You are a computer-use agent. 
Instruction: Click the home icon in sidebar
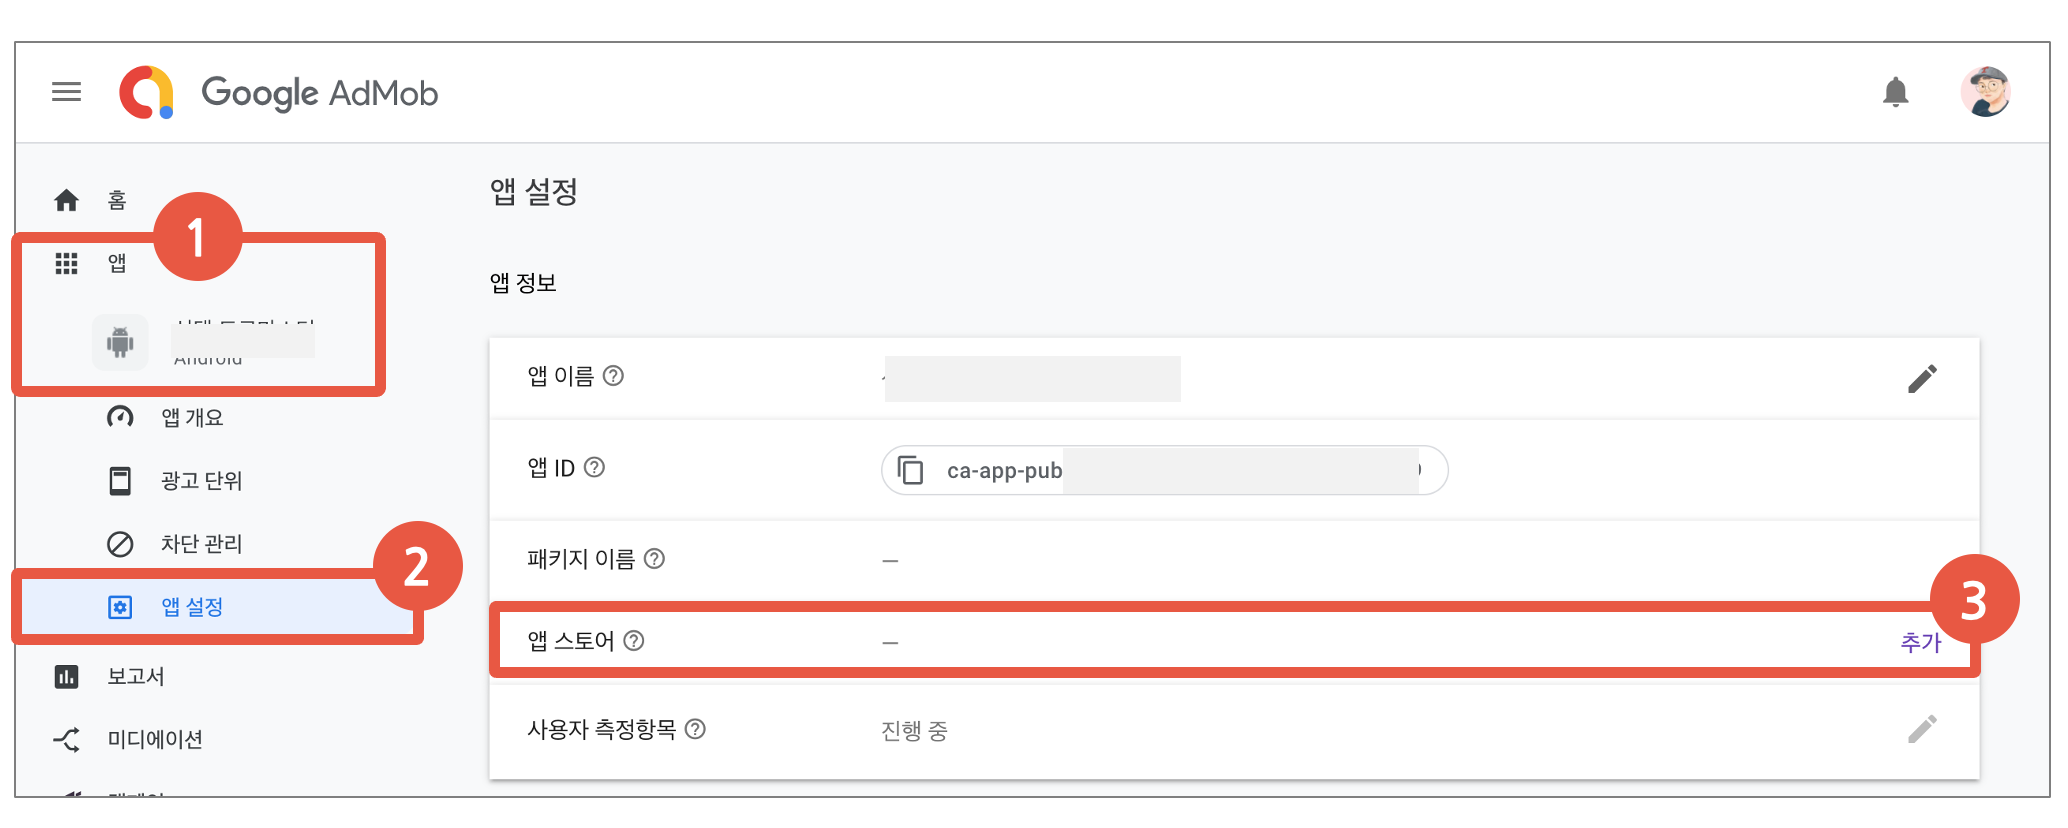66,200
